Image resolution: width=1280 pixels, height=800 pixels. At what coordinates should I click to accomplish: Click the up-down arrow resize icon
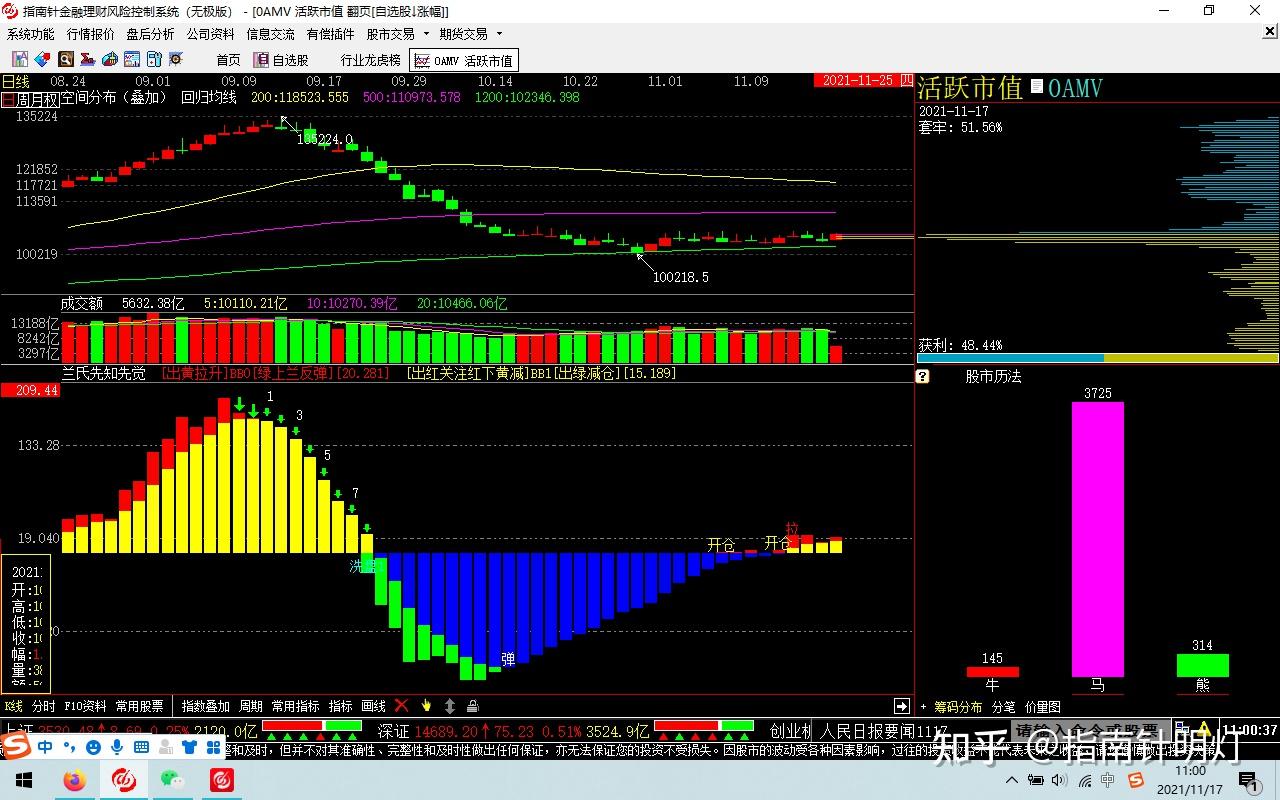450,706
